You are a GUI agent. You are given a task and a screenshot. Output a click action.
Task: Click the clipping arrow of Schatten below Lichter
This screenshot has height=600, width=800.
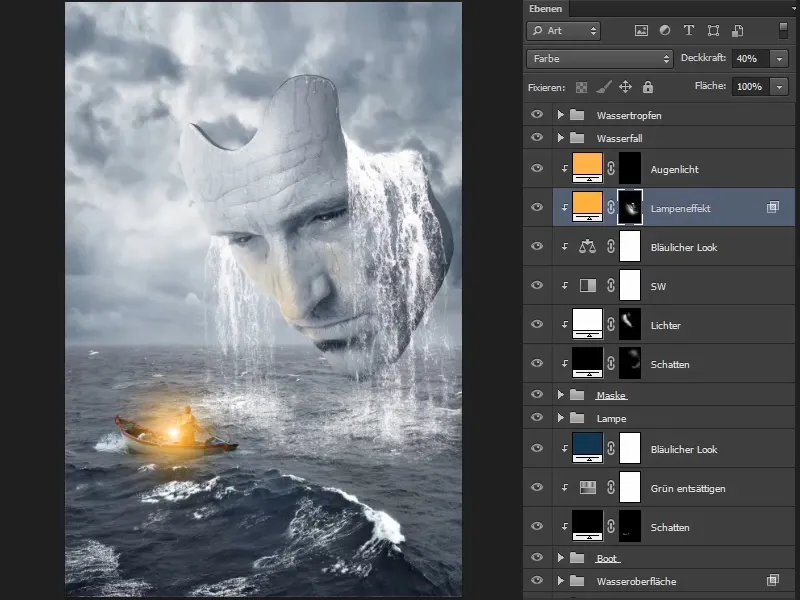(x=565, y=363)
